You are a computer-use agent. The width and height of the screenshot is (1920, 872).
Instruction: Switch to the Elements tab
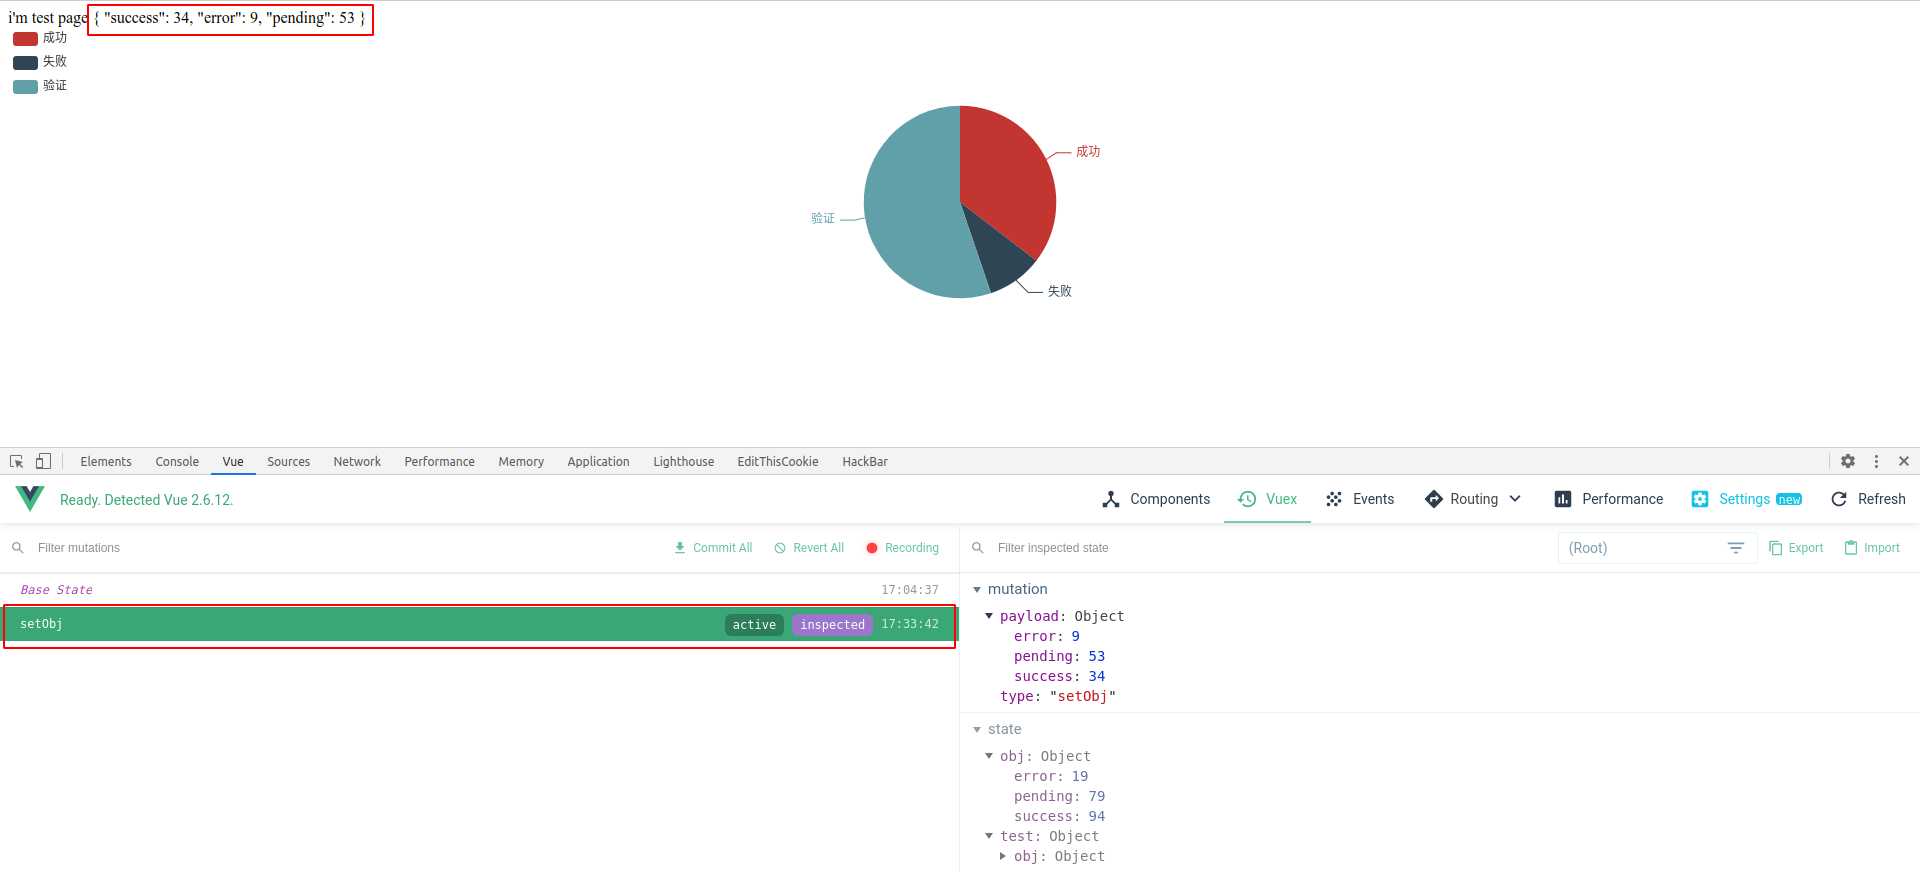(106, 461)
